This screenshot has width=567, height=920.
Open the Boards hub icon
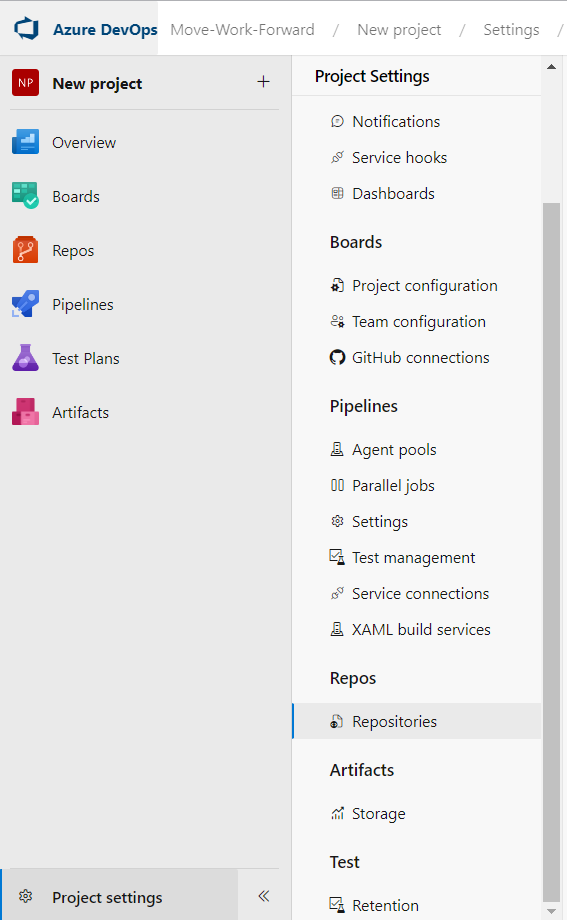25,195
